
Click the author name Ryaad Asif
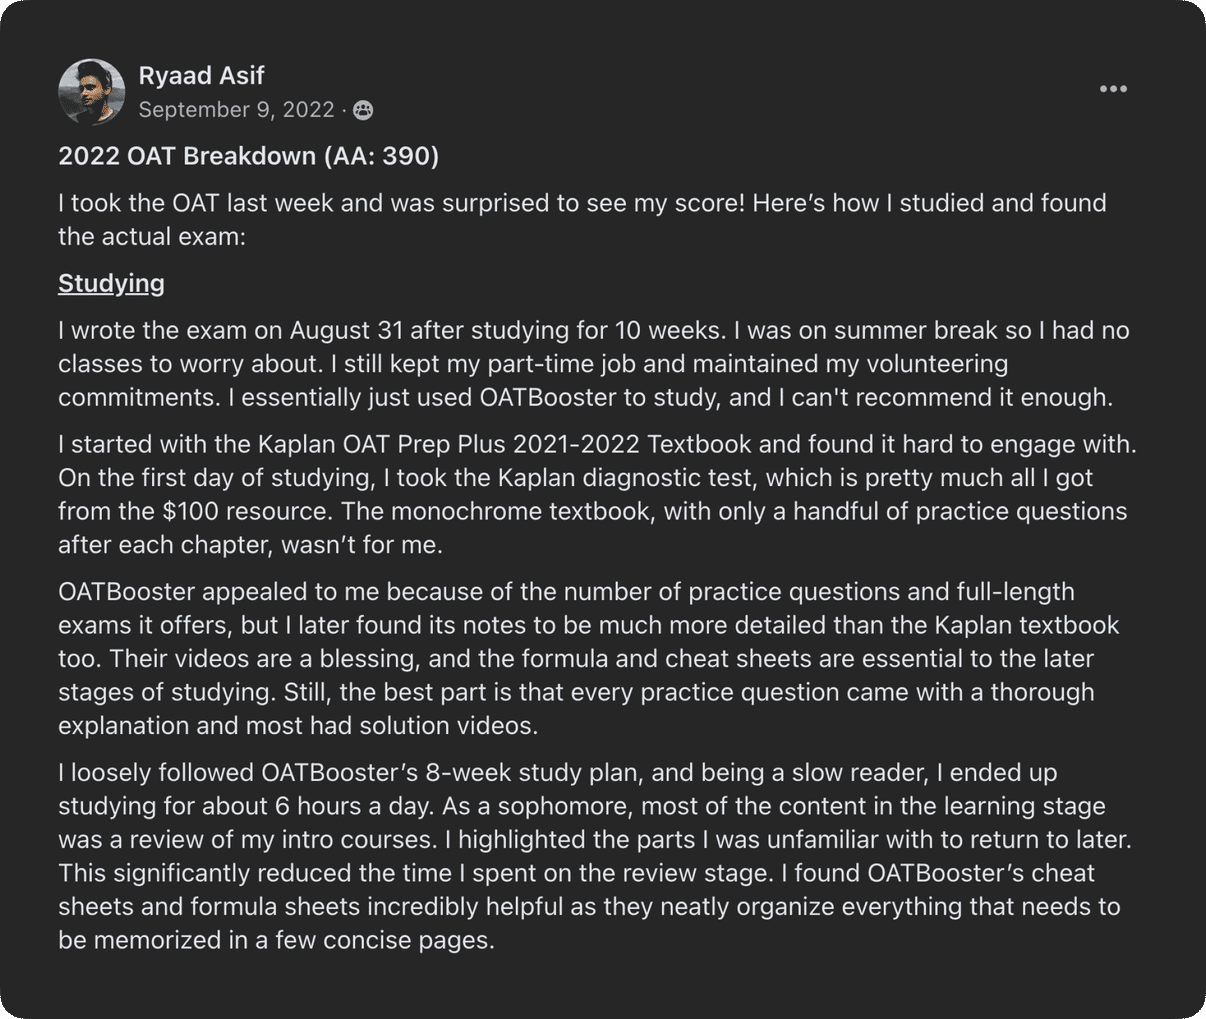coord(201,76)
